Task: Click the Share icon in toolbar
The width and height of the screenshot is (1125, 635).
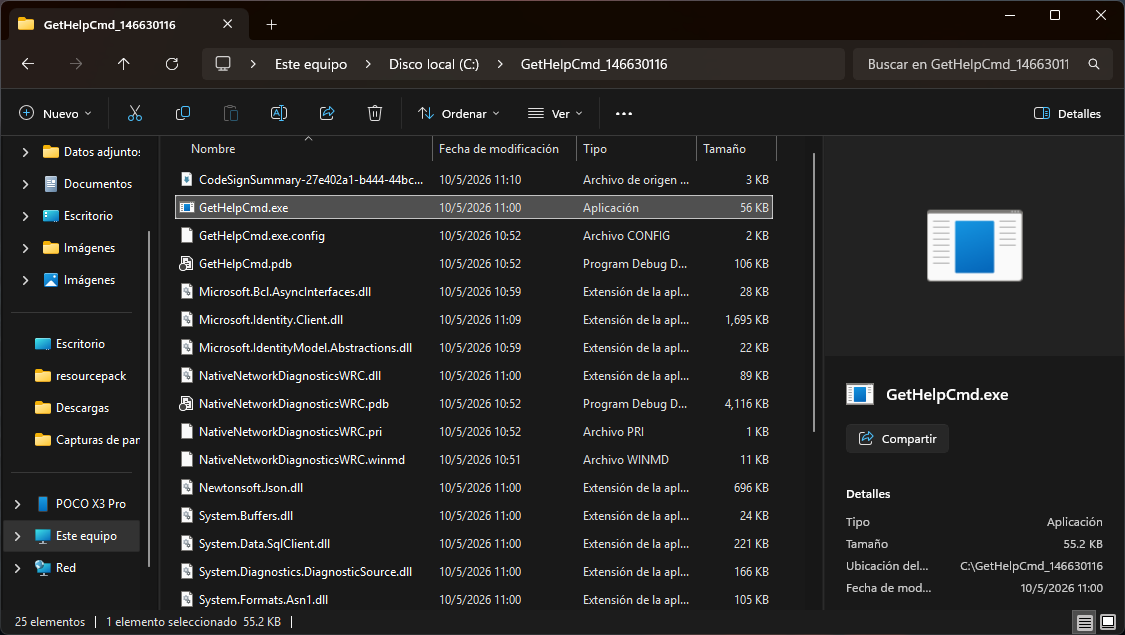Action: tap(327, 113)
